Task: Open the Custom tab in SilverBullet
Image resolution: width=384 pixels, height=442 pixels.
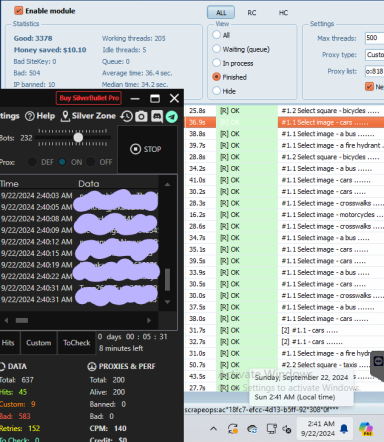Action: tap(39, 343)
